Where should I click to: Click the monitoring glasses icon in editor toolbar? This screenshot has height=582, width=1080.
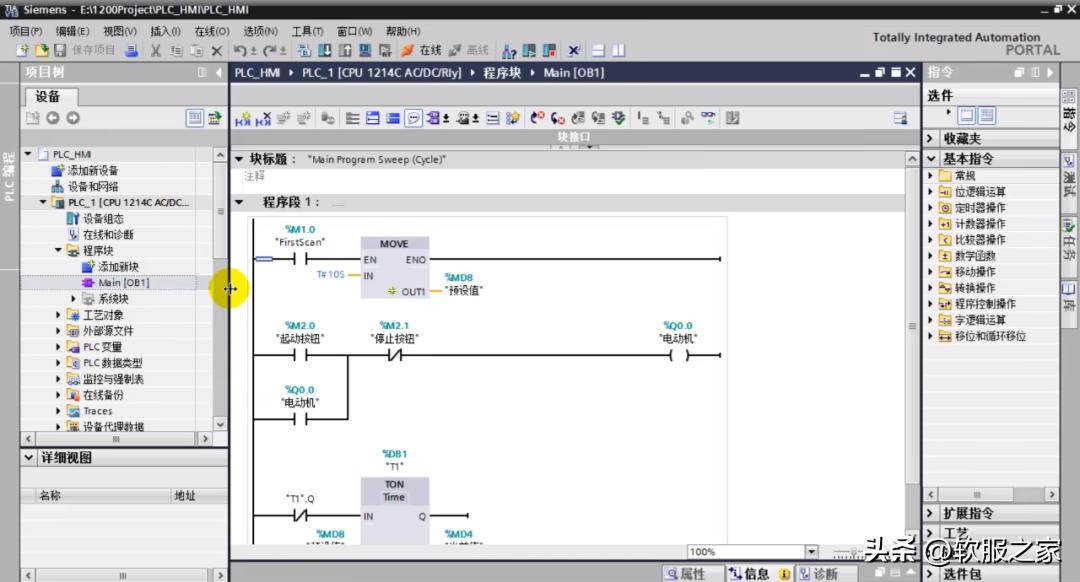coord(709,118)
